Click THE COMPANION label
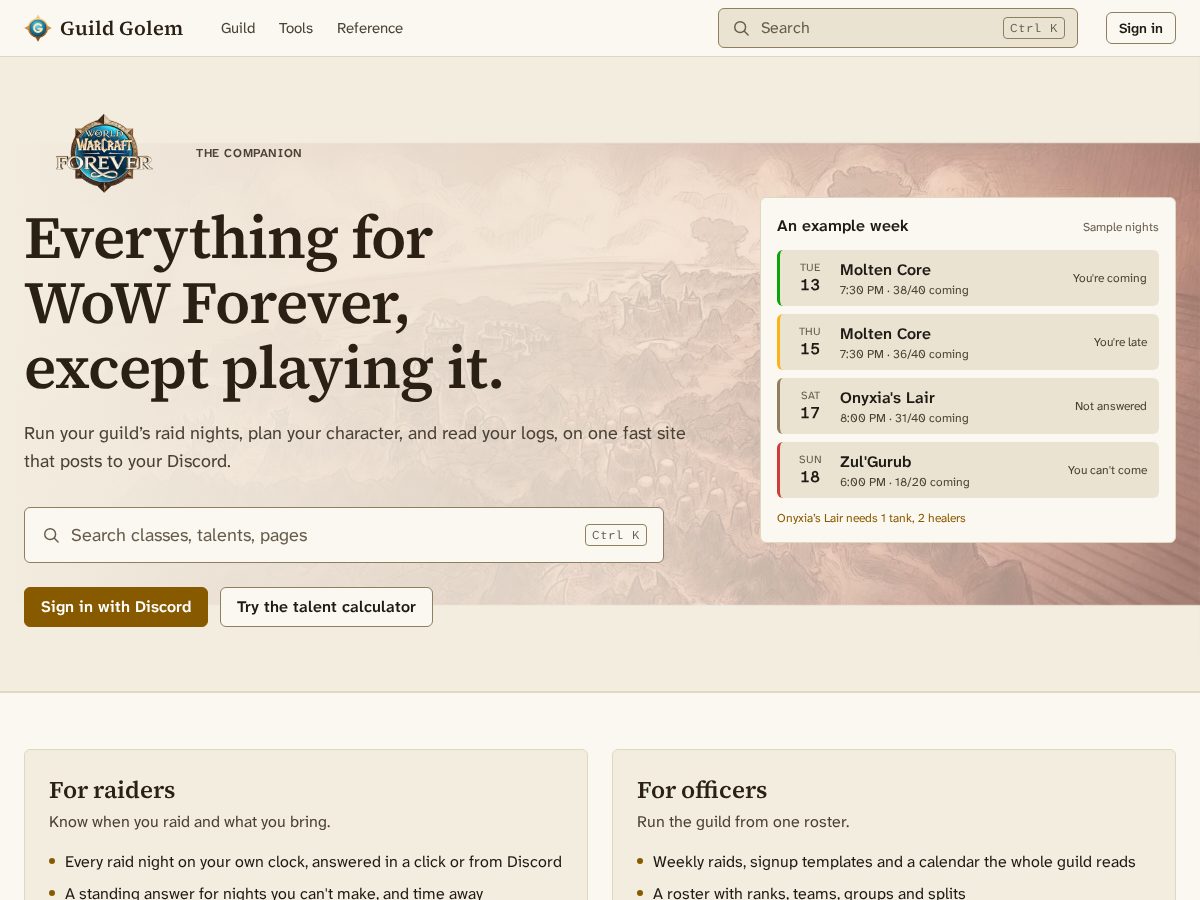Screen dimensions: 1200x900 tap(249, 153)
